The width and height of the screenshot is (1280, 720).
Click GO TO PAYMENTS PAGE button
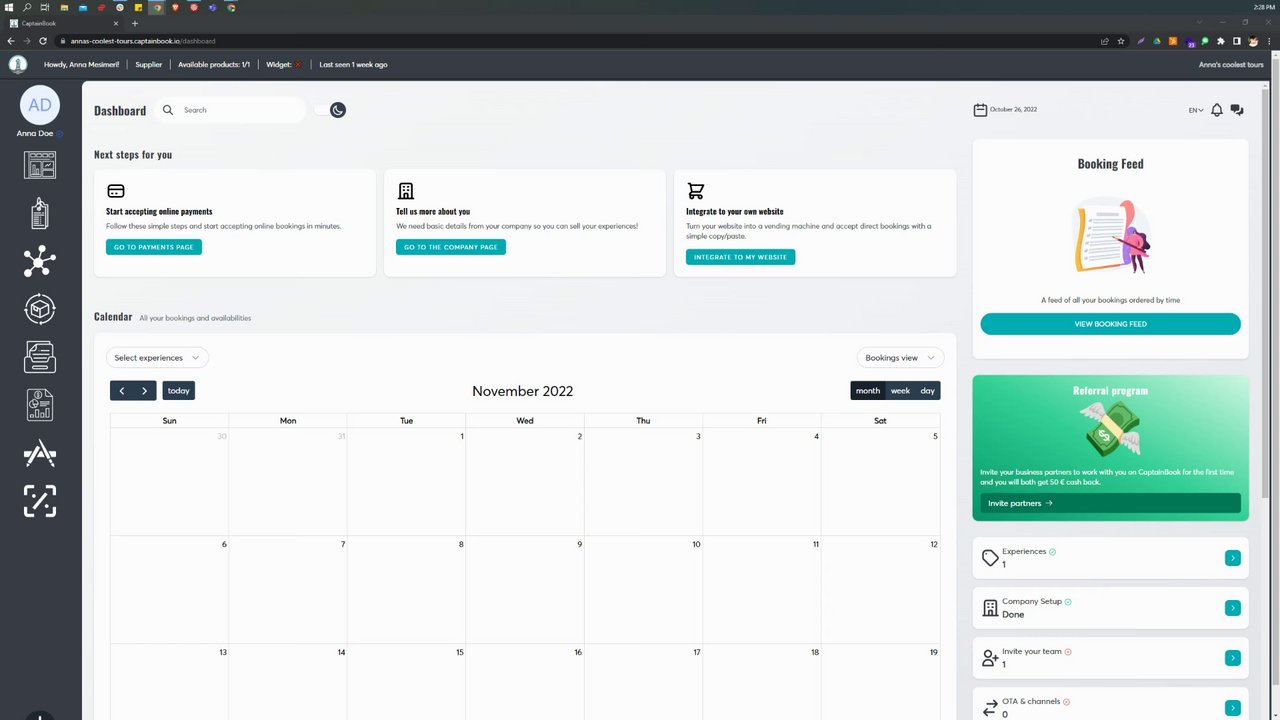(x=154, y=247)
